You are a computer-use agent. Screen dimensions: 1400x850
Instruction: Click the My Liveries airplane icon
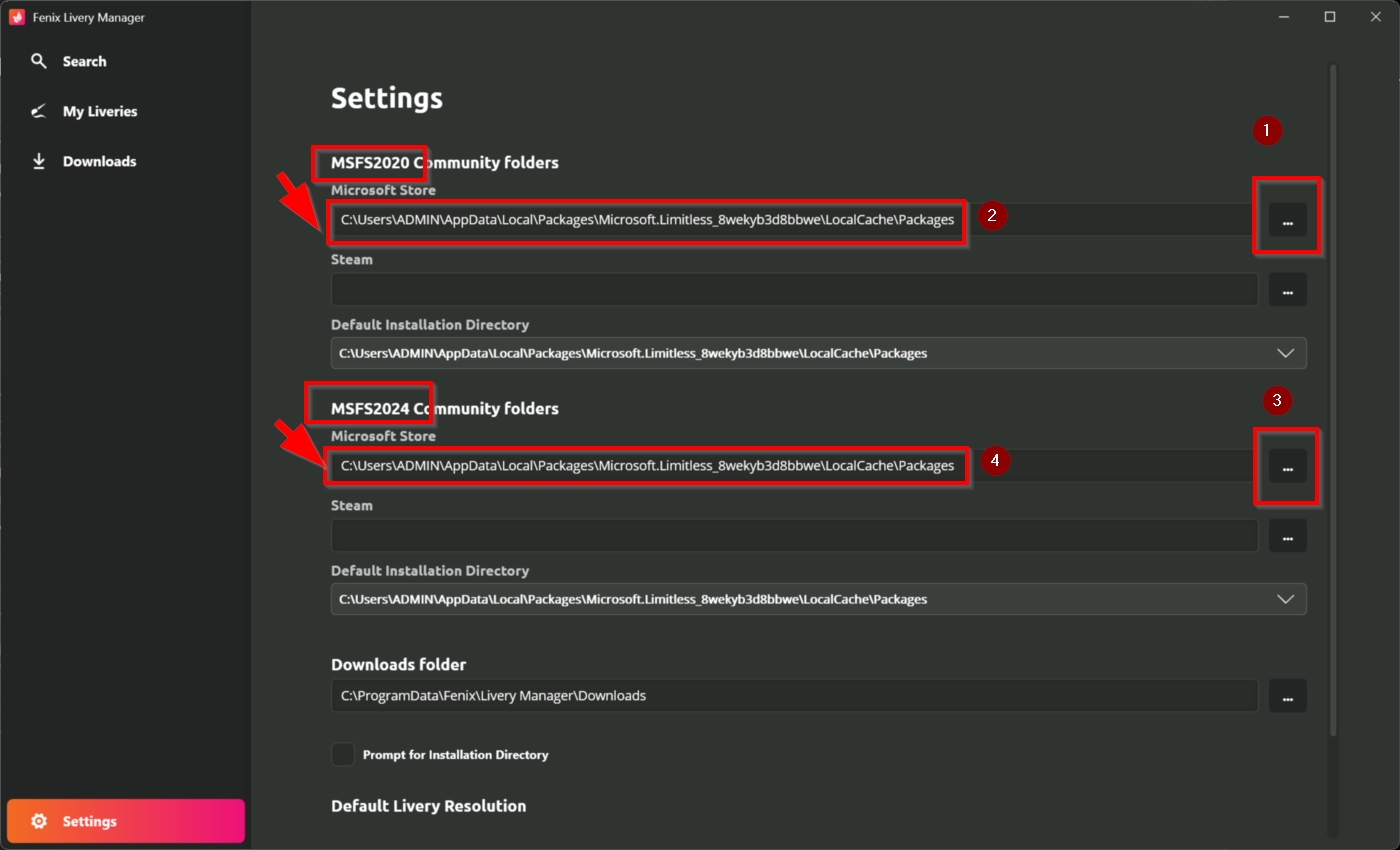(39, 111)
